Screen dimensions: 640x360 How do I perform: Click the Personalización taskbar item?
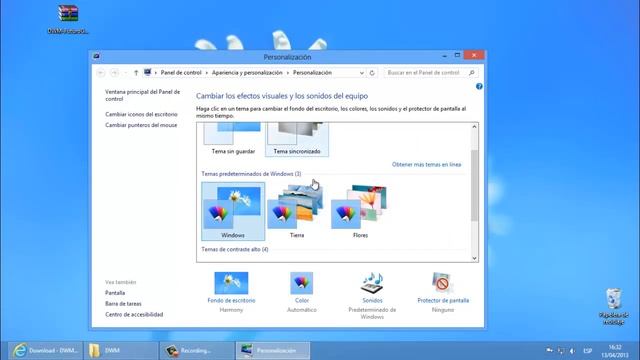click(273, 351)
